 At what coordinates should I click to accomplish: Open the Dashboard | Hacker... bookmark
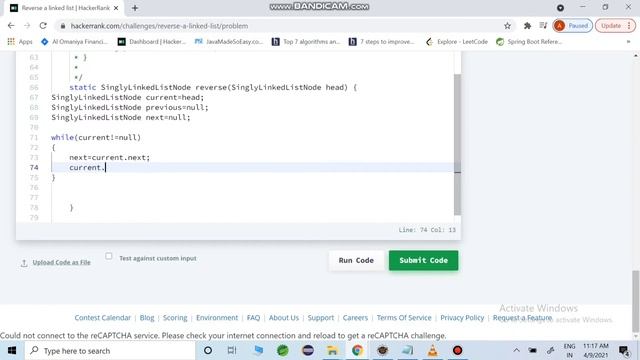(152, 42)
